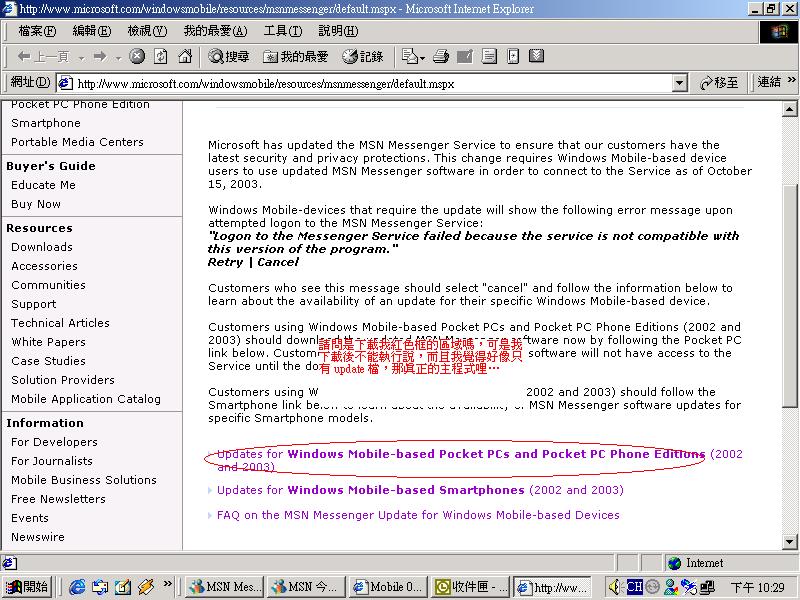Click the CH language indicator in tray

coord(634,587)
